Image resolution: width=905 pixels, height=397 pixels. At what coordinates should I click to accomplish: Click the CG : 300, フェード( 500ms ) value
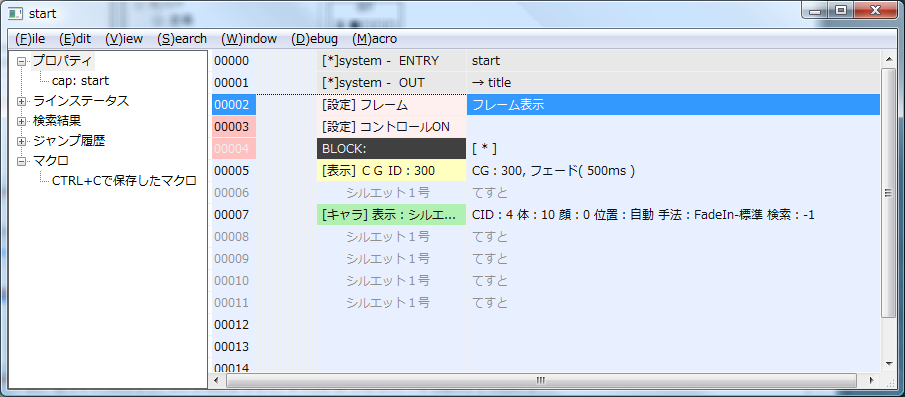point(553,171)
